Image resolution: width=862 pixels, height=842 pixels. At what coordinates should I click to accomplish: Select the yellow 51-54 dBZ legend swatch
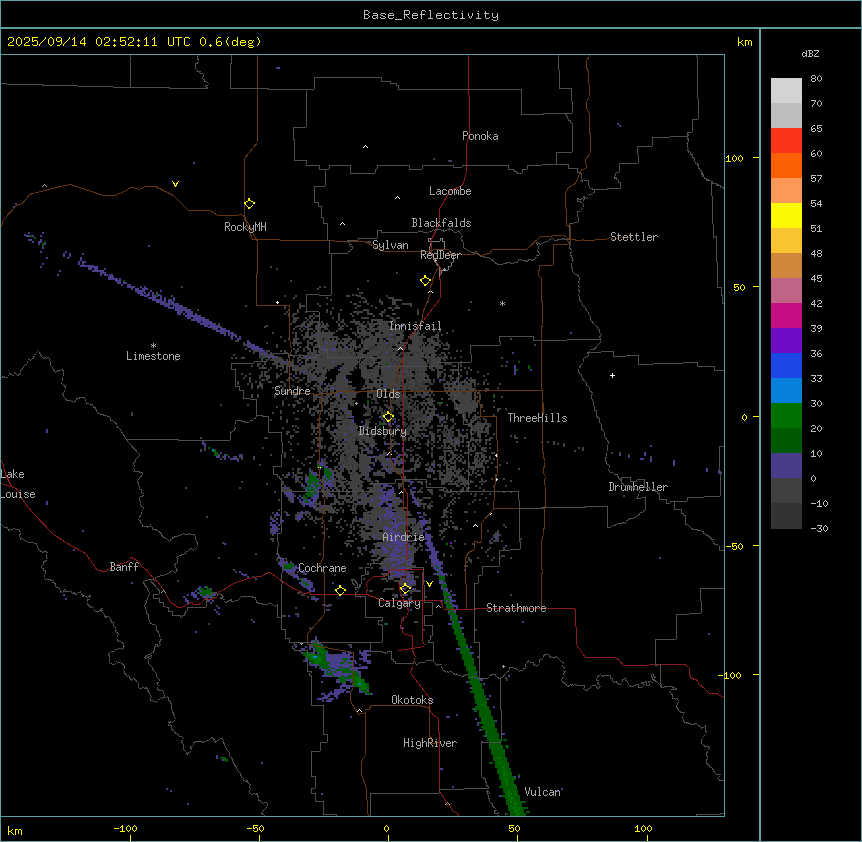786,215
